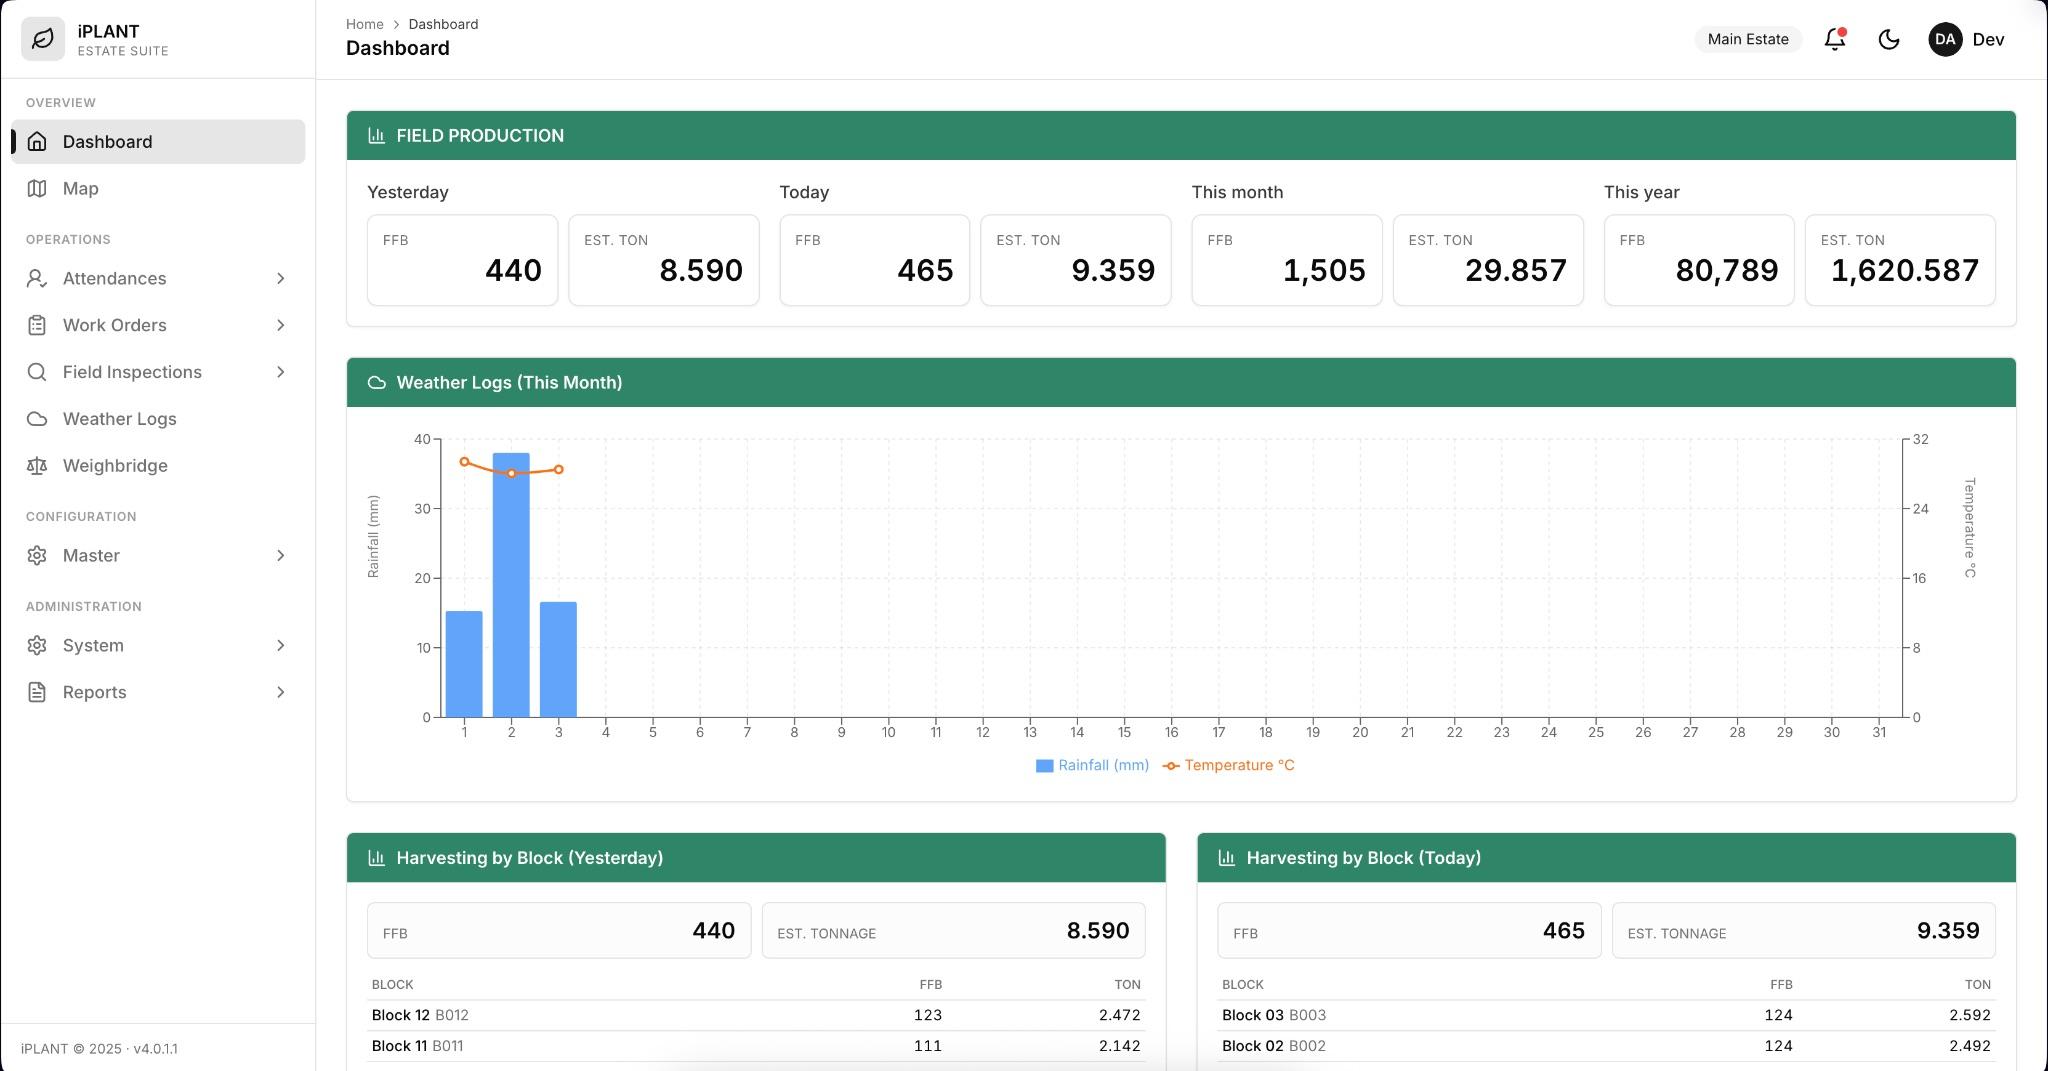This screenshot has width=2048, height=1071.
Task: Click the Block 12 B012 row
Action: tap(756, 1015)
